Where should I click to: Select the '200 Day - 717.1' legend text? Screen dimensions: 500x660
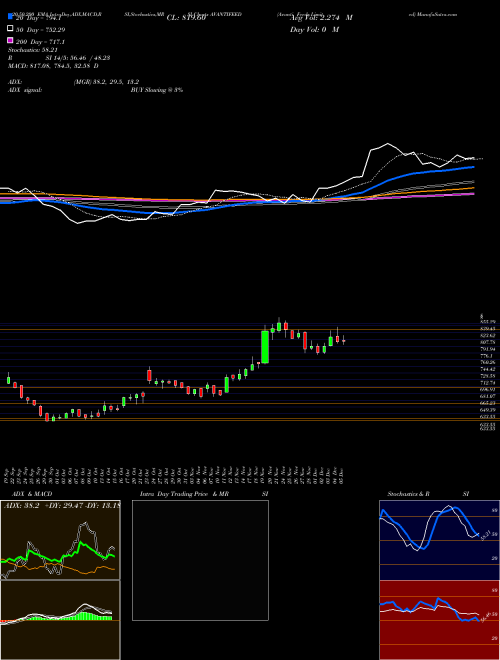(41, 42)
